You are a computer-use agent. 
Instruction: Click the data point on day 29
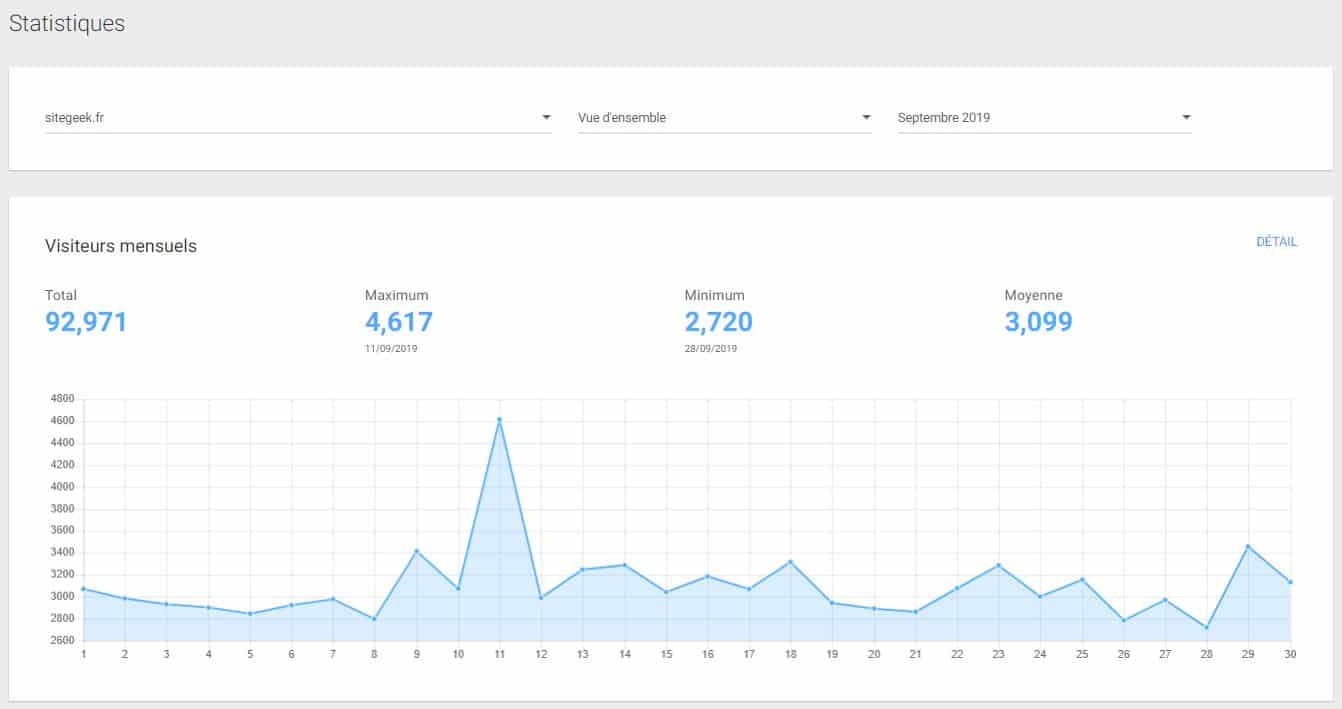(x=1249, y=546)
